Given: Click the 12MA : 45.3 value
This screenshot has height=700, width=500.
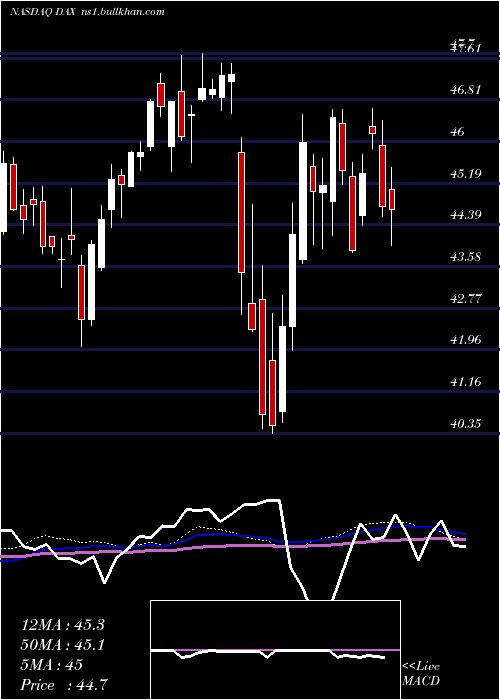Looking at the screenshot, I should click(x=63, y=625).
